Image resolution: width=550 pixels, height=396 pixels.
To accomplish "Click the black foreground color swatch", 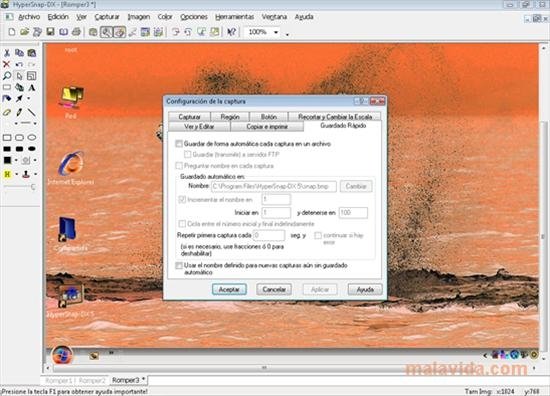I will point(7,160).
